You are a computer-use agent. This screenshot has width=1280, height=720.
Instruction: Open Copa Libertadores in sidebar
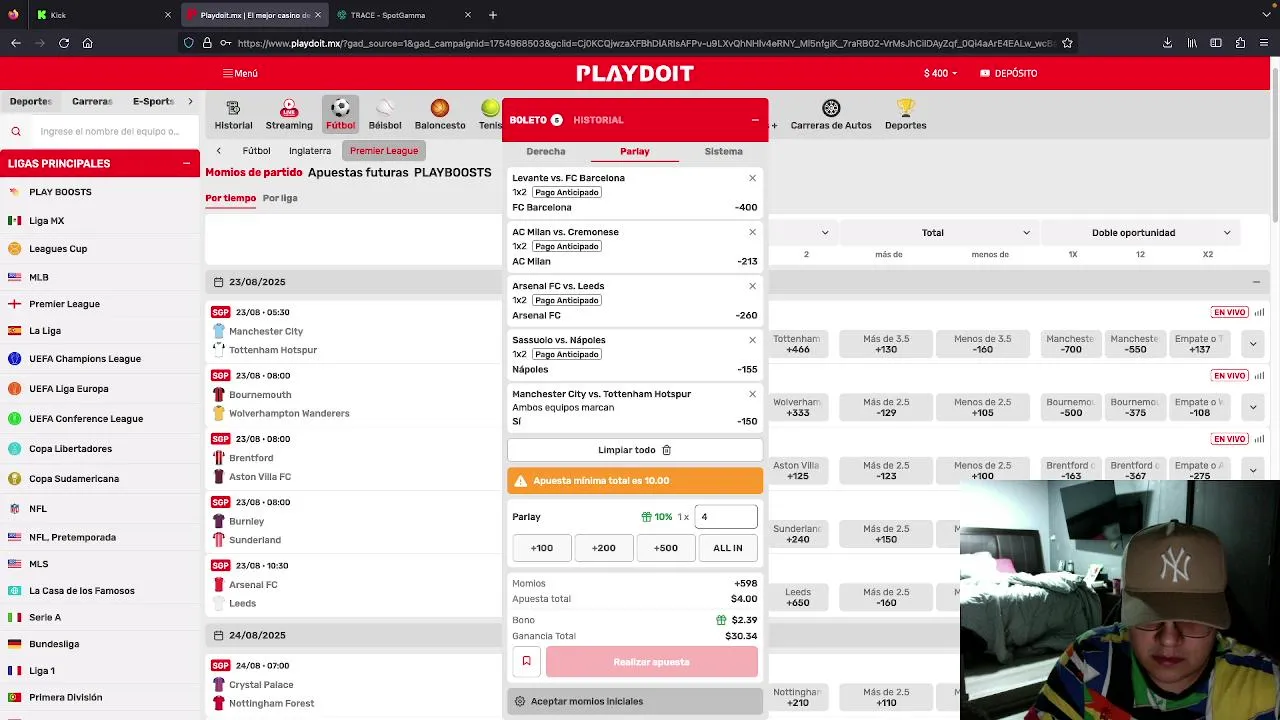pyautogui.click(x=70, y=449)
